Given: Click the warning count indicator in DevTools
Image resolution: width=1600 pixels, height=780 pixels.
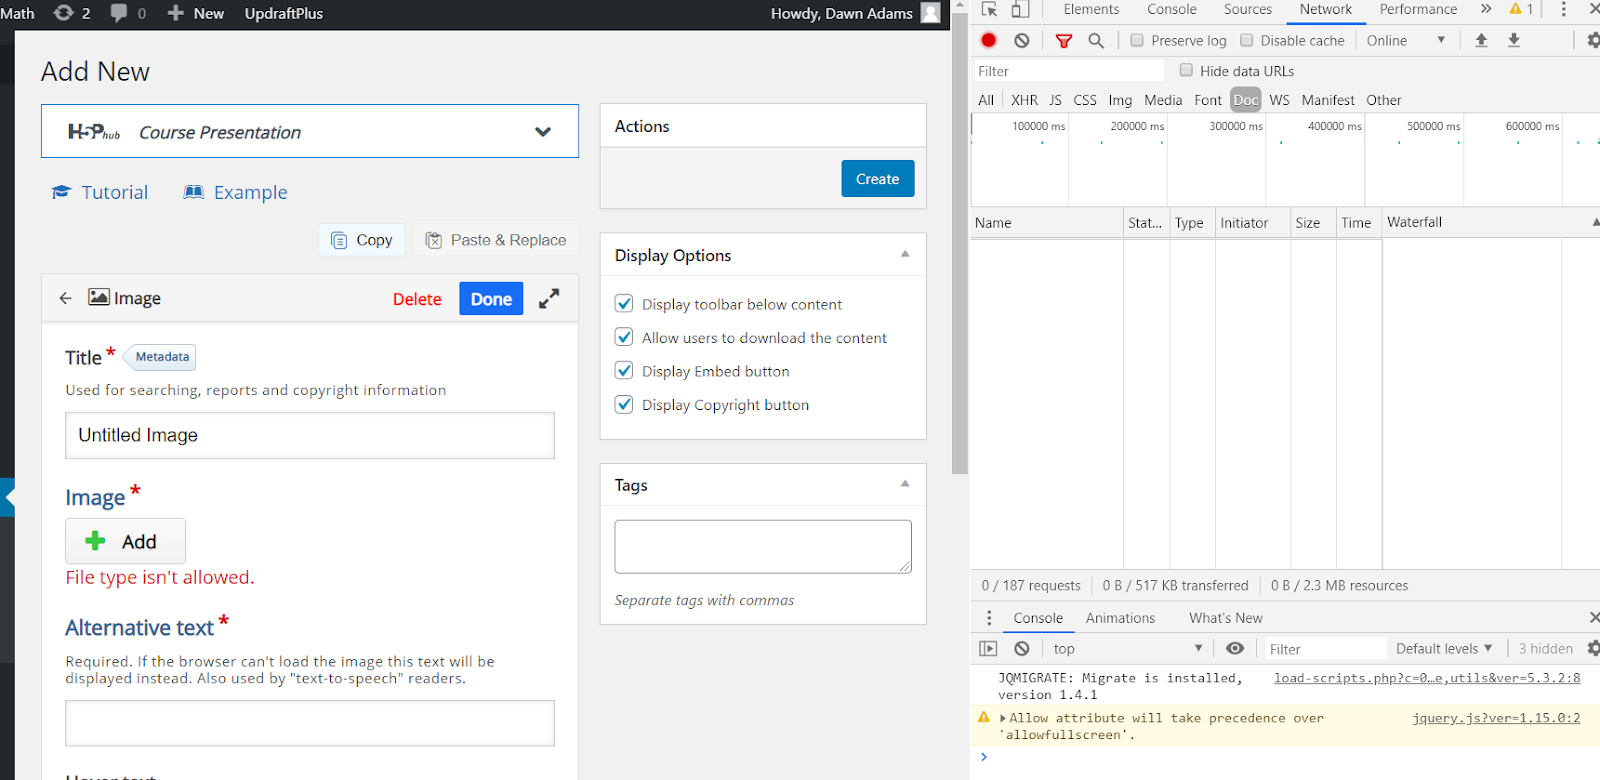Looking at the screenshot, I should (1522, 10).
